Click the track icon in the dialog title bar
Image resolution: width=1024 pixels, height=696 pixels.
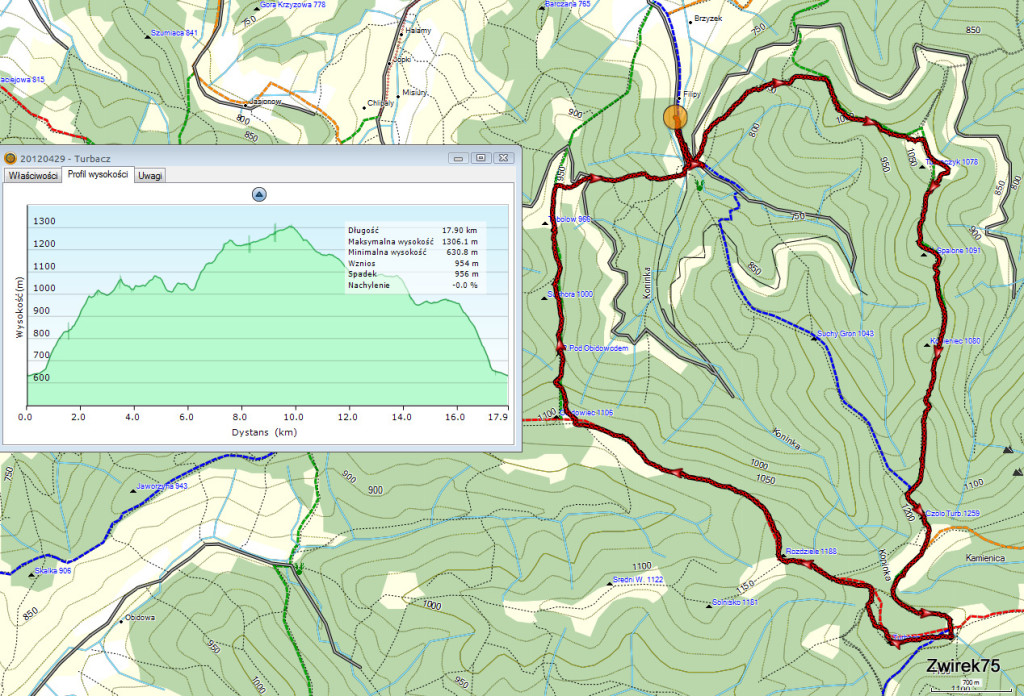pyautogui.click(x=10, y=158)
